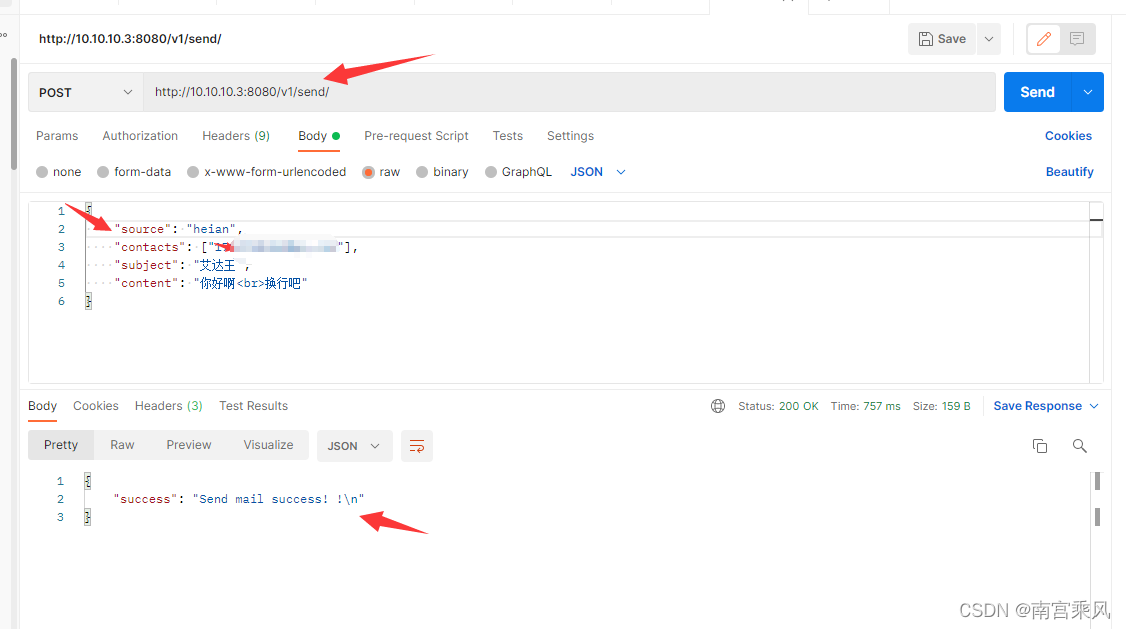Click the Cookies link
This screenshot has height=629, width=1126.
click(x=1068, y=136)
